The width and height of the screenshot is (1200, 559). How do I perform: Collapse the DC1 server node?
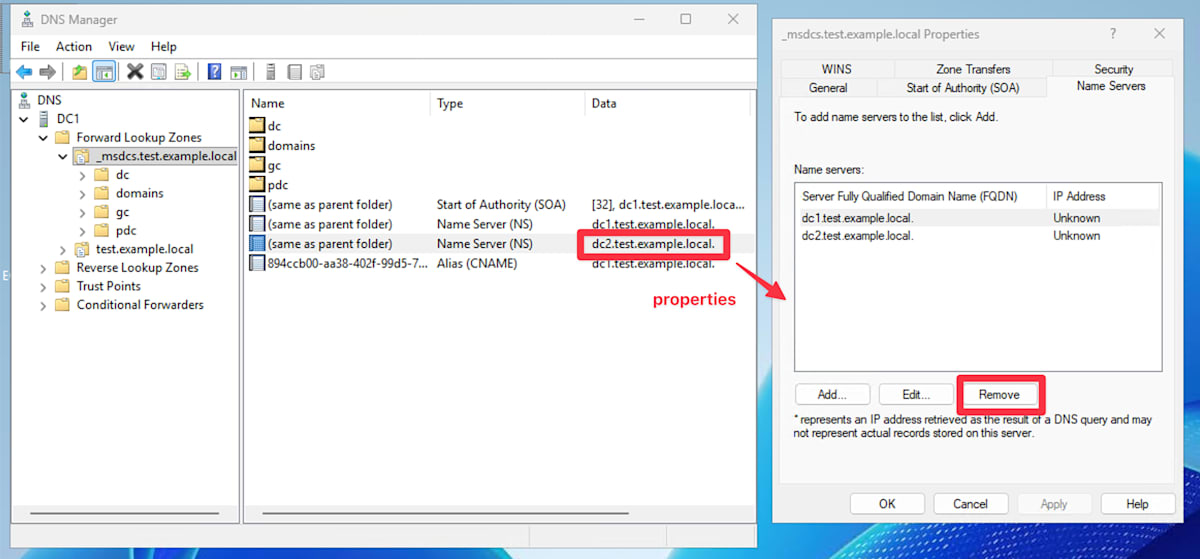(24, 119)
